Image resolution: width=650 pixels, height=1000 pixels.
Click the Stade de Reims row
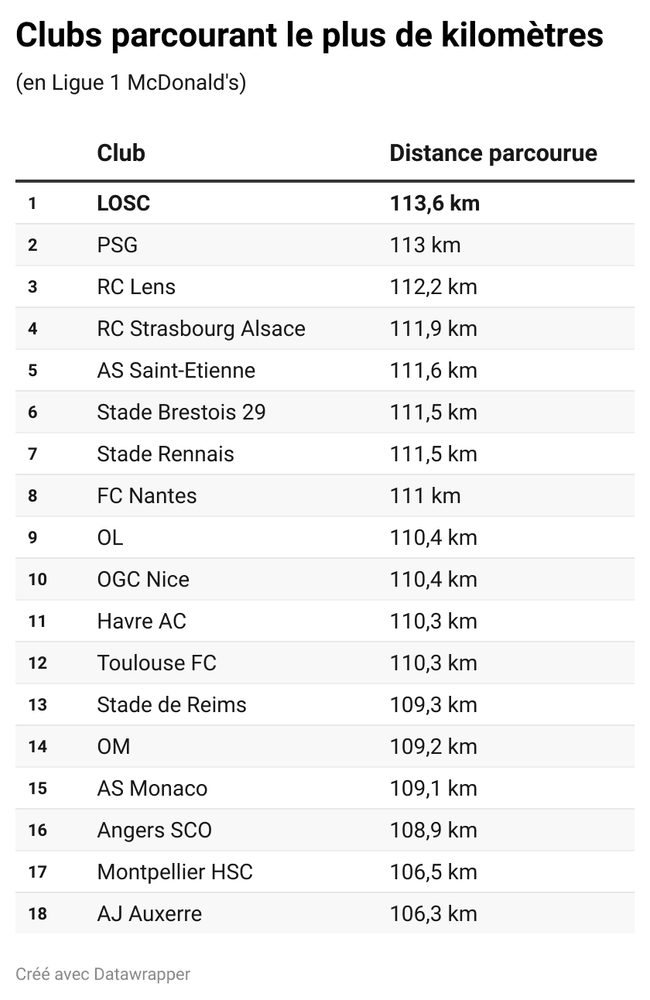pyautogui.click(x=171, y=705)
